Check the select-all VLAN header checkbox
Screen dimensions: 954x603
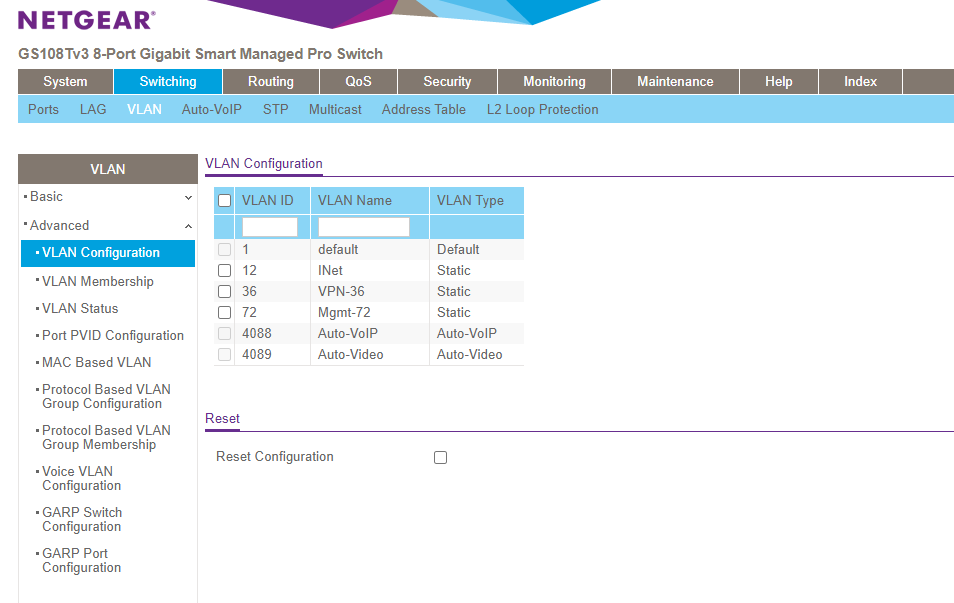(224, 201)
